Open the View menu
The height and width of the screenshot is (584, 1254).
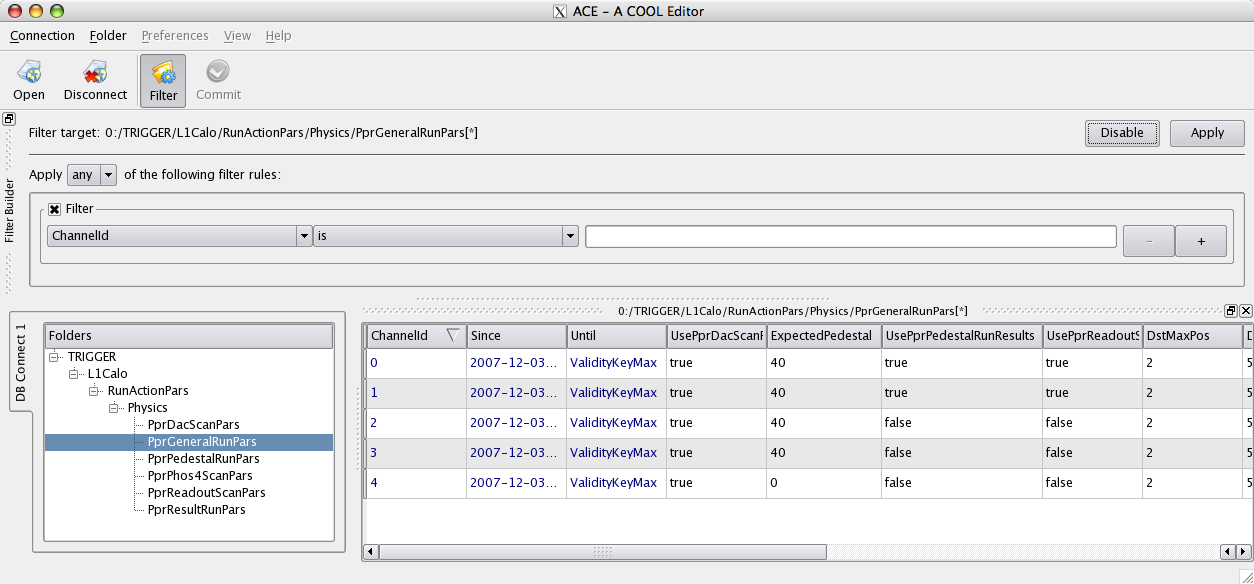pos(237,36)
